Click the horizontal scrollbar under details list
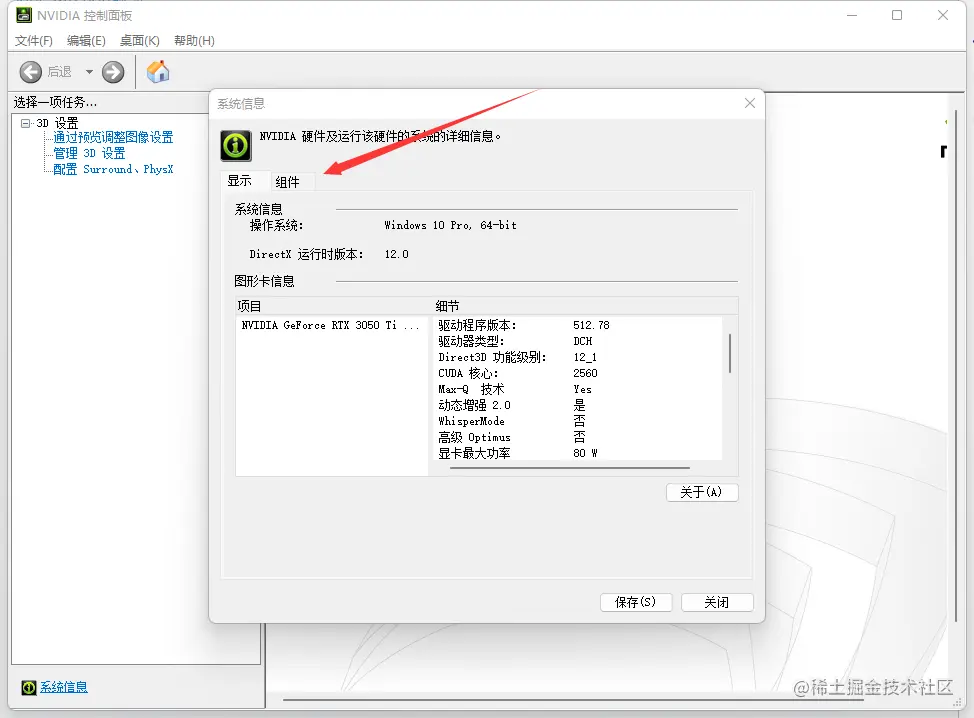This screenshot has width=974, height=718. point(570,468)
